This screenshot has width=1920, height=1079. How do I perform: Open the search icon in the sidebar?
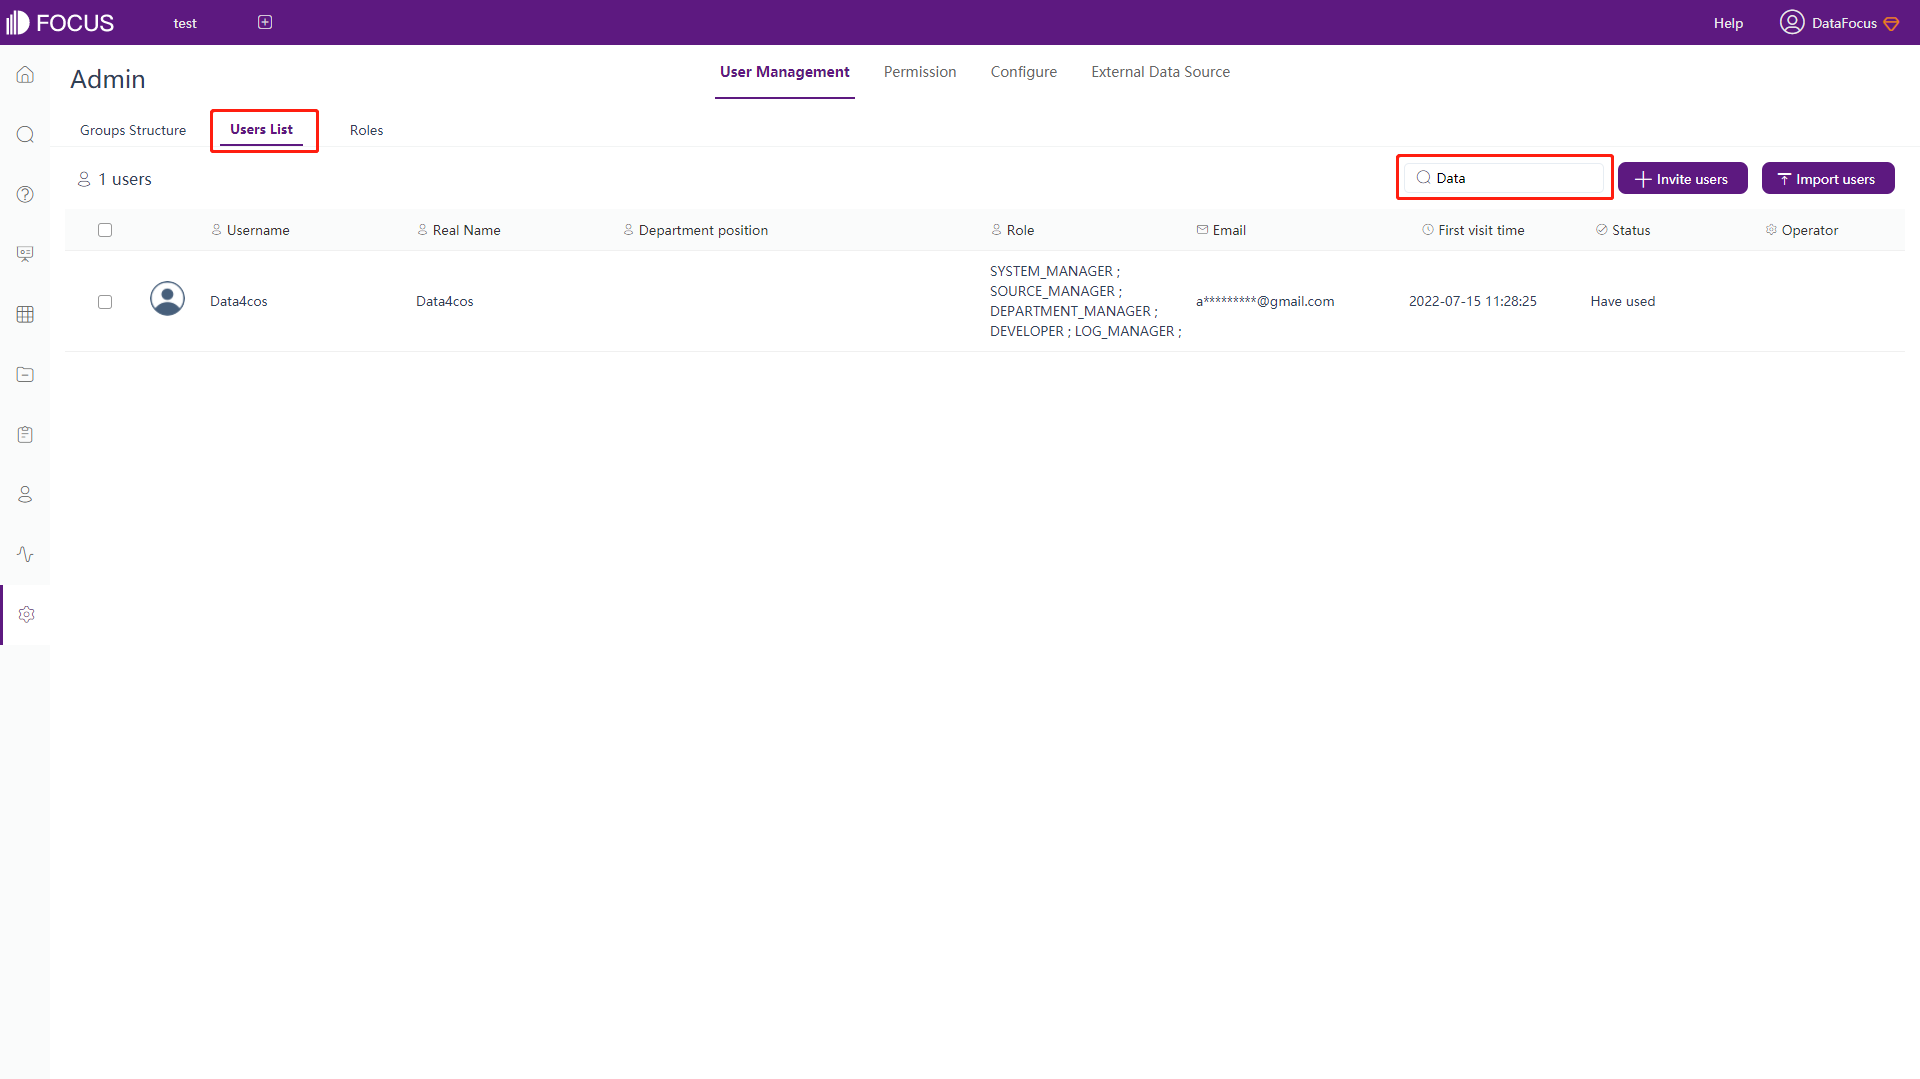pos(25,135)
